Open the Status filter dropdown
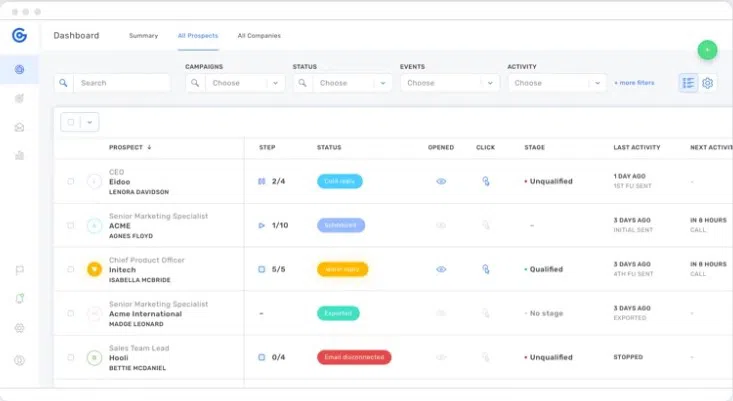 pyautogui.click(x=343, y=83)
